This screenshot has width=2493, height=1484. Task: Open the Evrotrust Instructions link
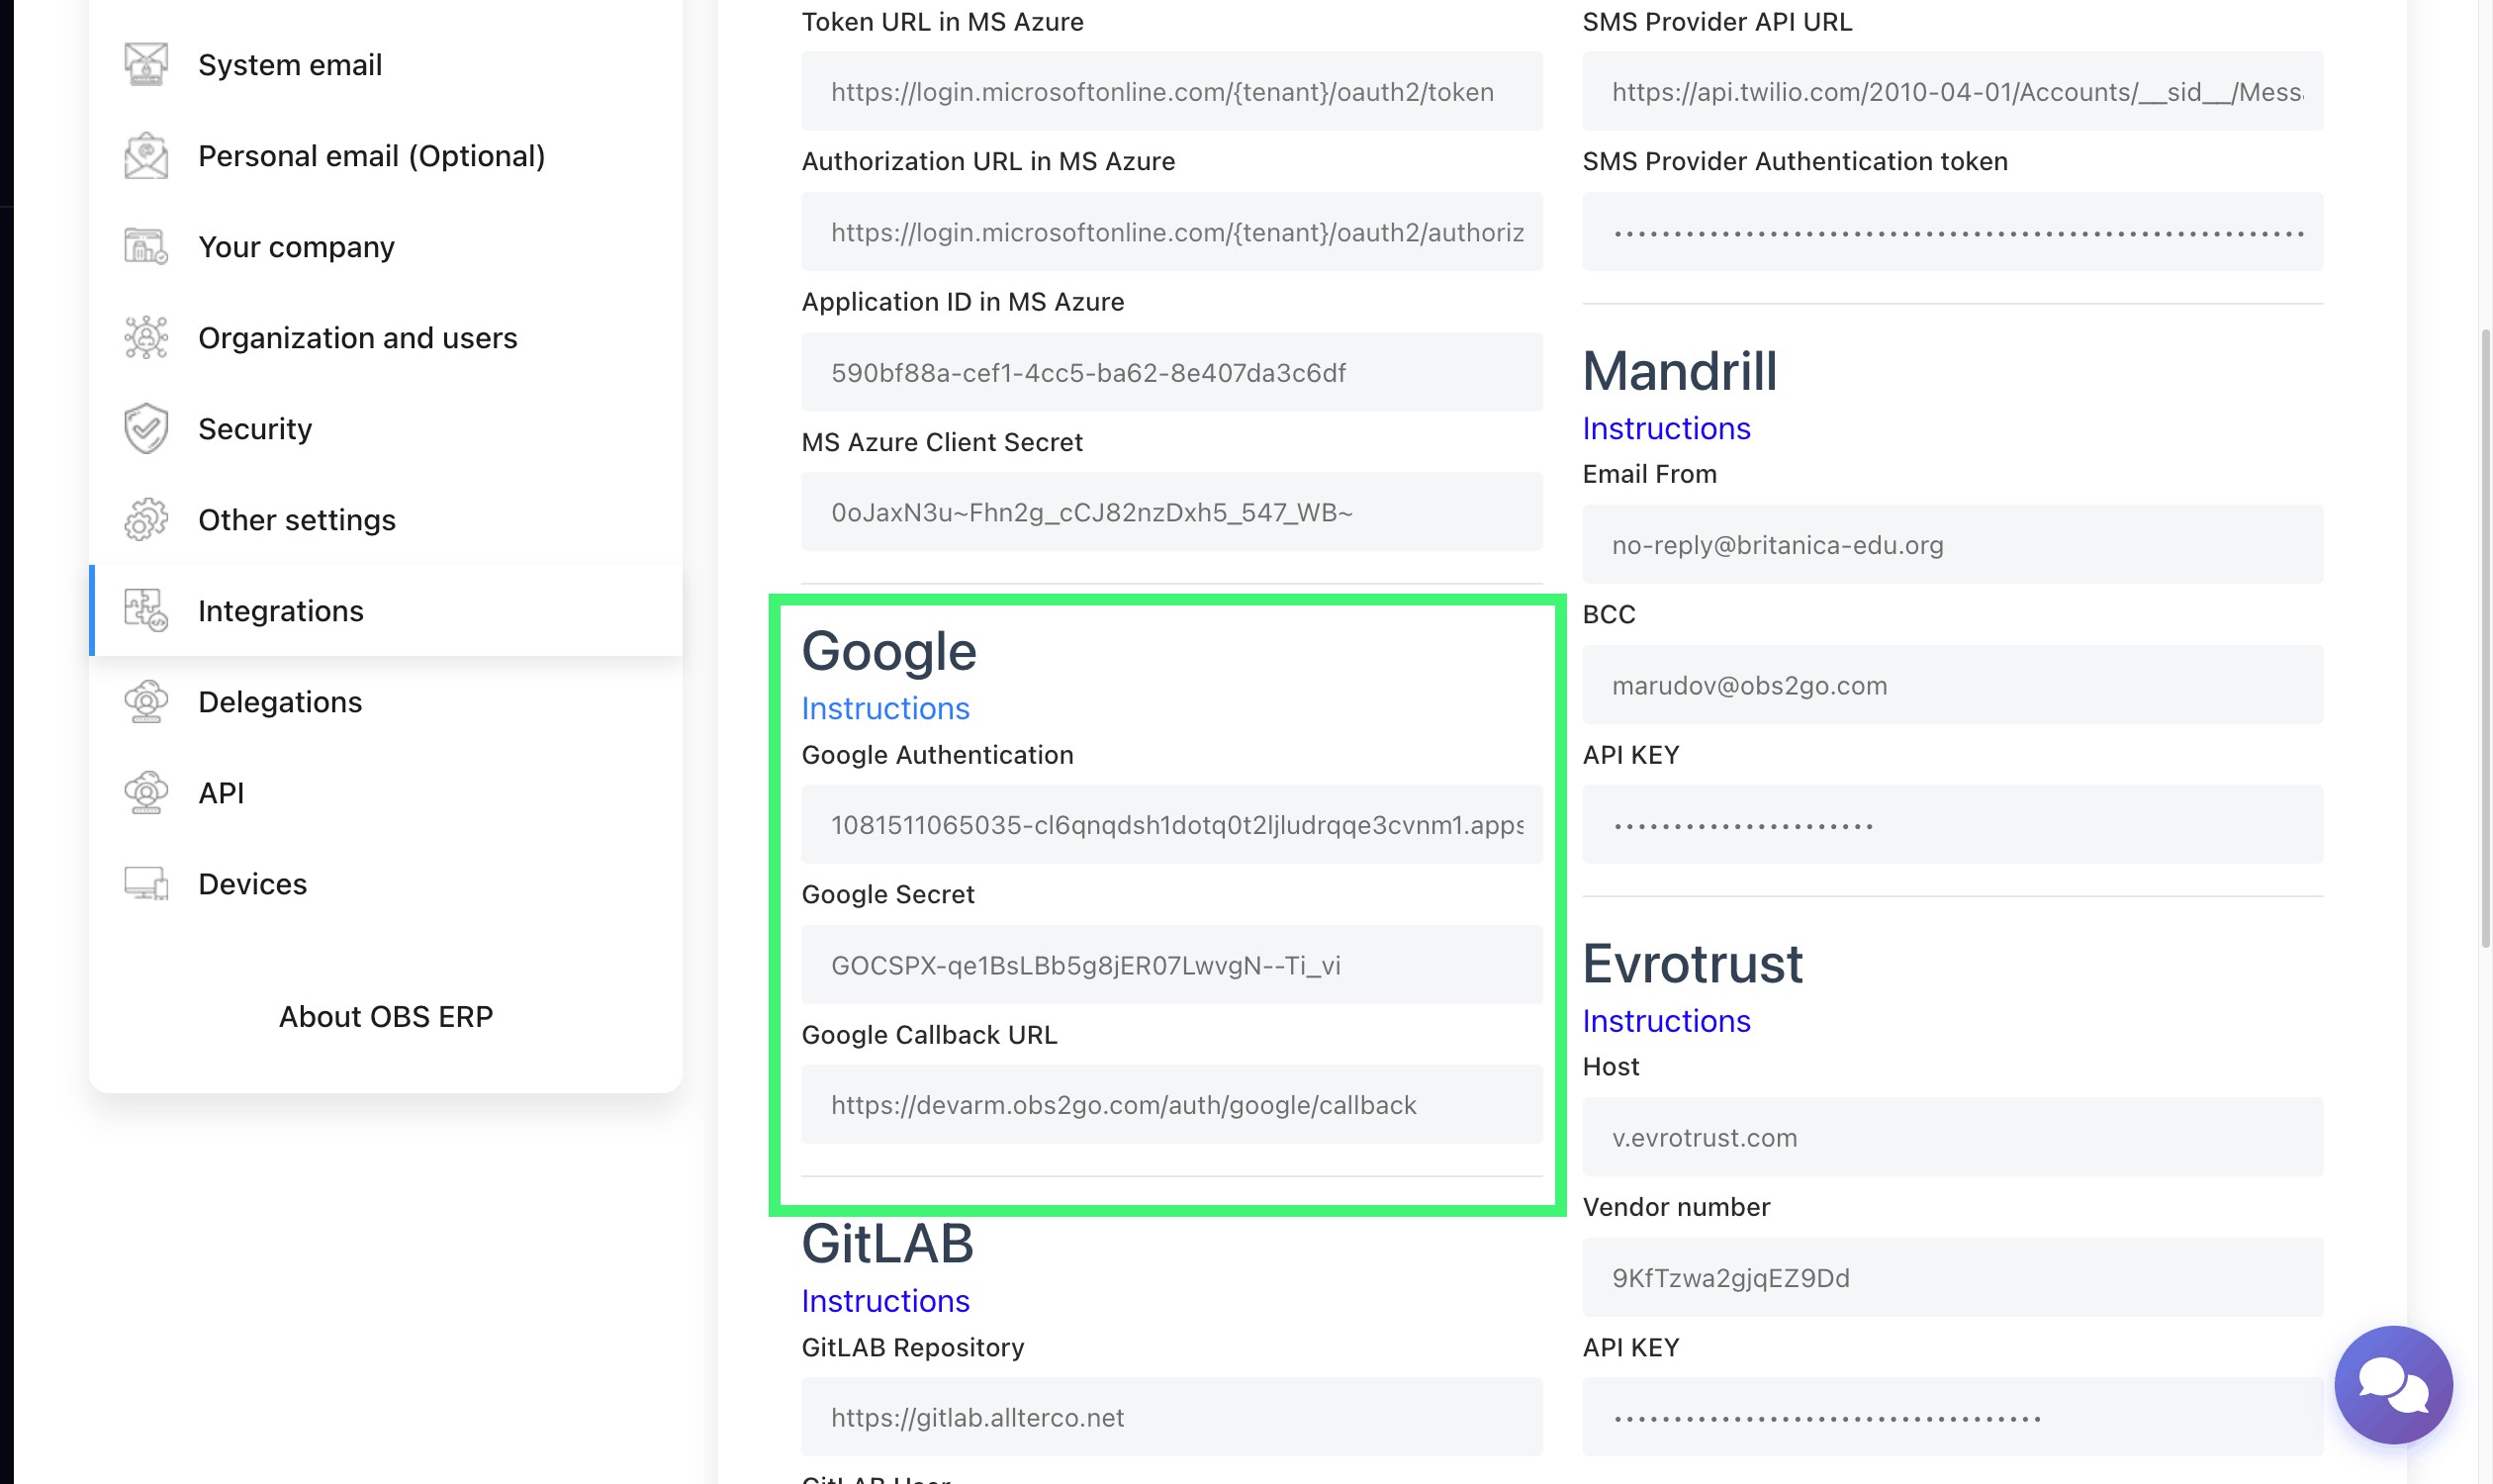point(1666,1021)
